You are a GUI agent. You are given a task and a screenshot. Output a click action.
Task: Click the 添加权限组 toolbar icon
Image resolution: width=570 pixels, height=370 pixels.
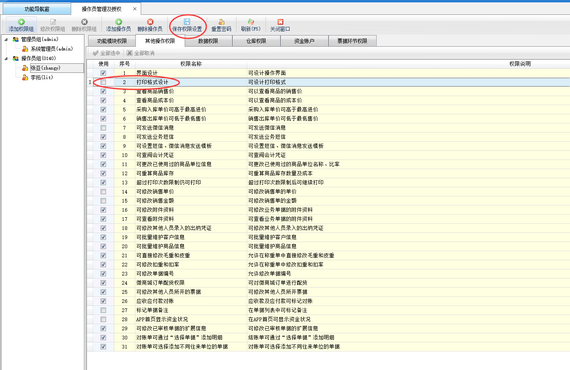tap(21, 22)
